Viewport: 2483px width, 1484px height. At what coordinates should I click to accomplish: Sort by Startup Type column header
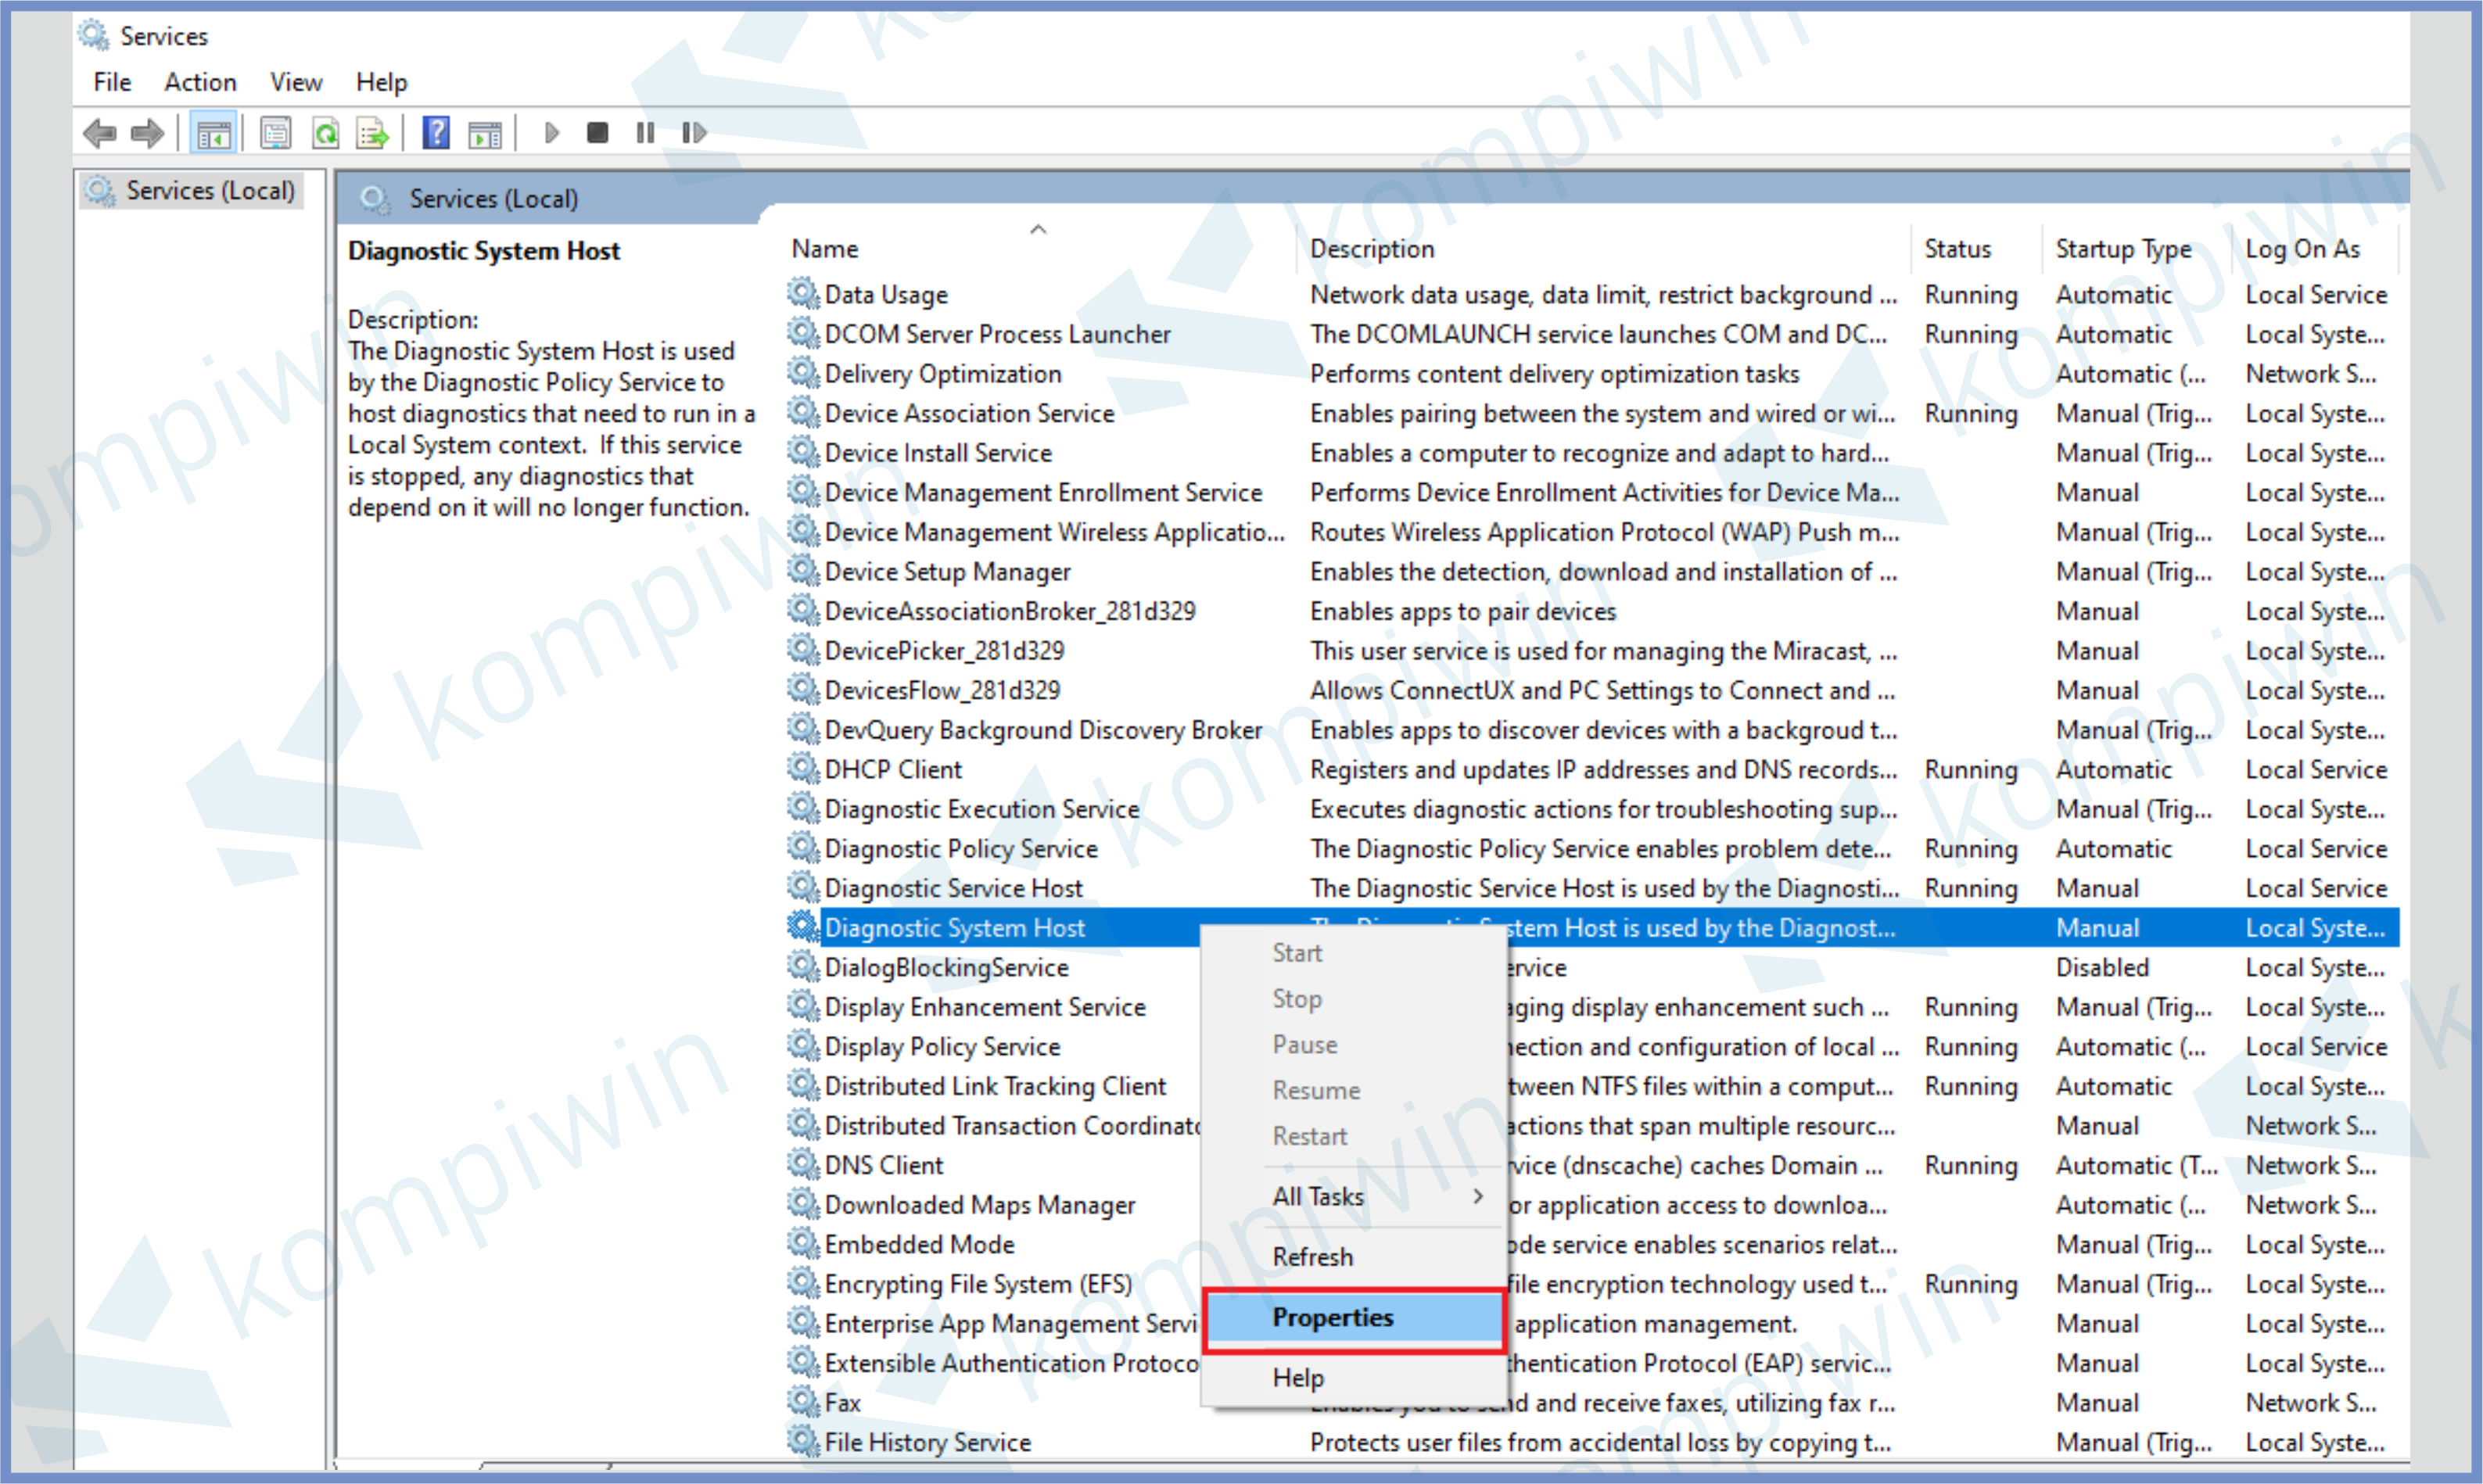click(2122, 249)
